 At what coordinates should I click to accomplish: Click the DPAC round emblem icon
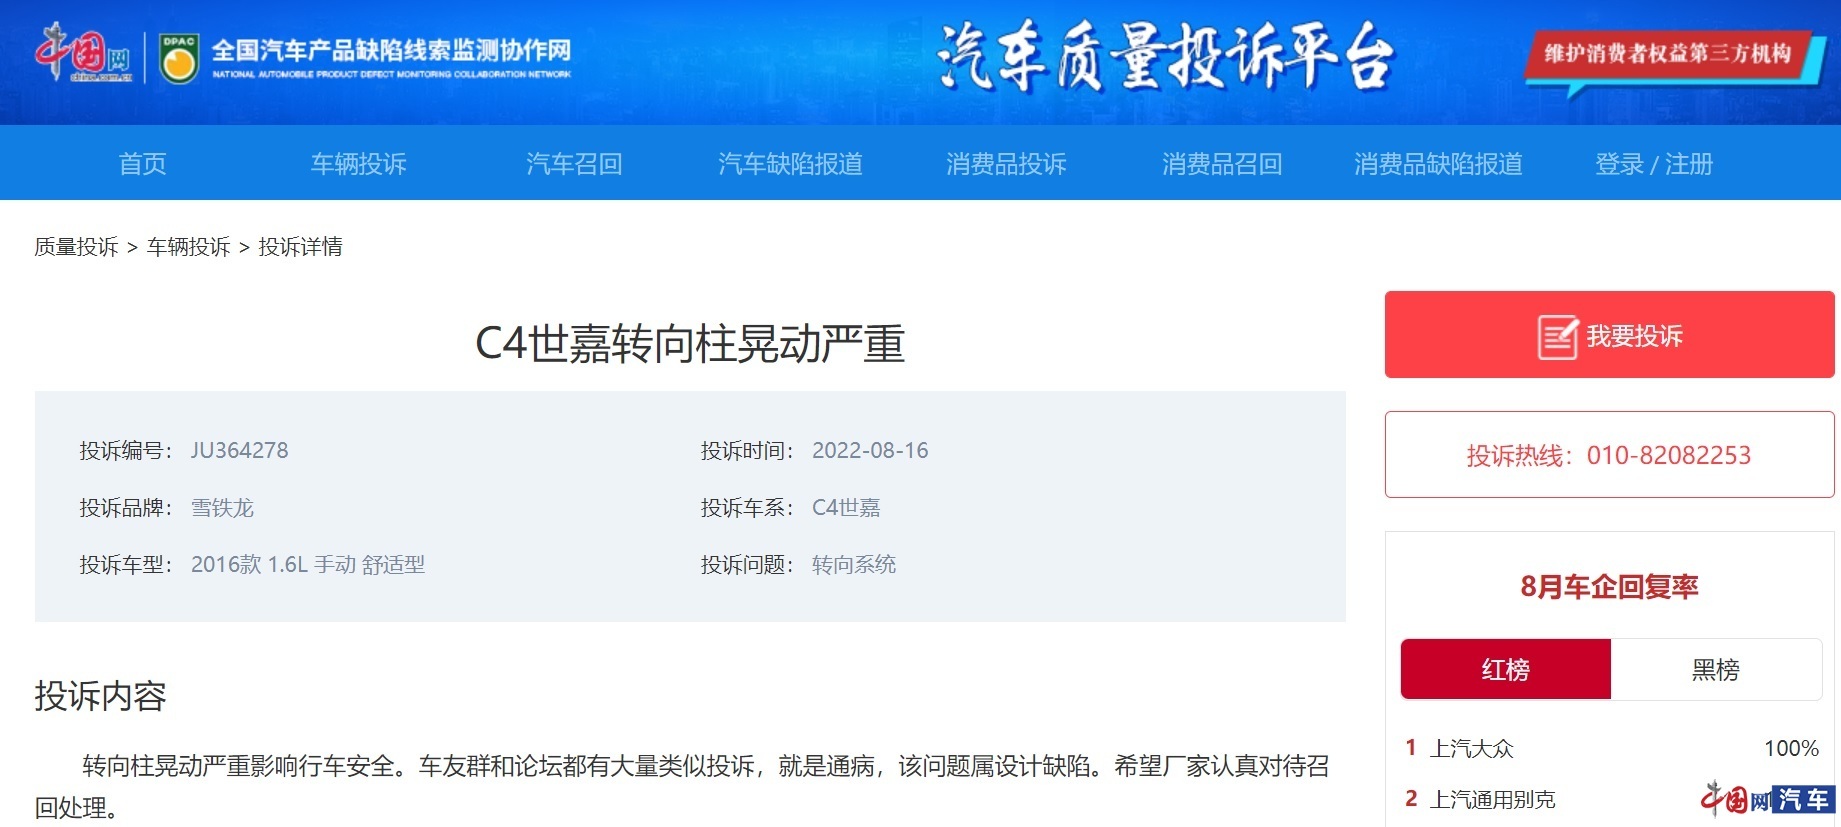(179, 58)
